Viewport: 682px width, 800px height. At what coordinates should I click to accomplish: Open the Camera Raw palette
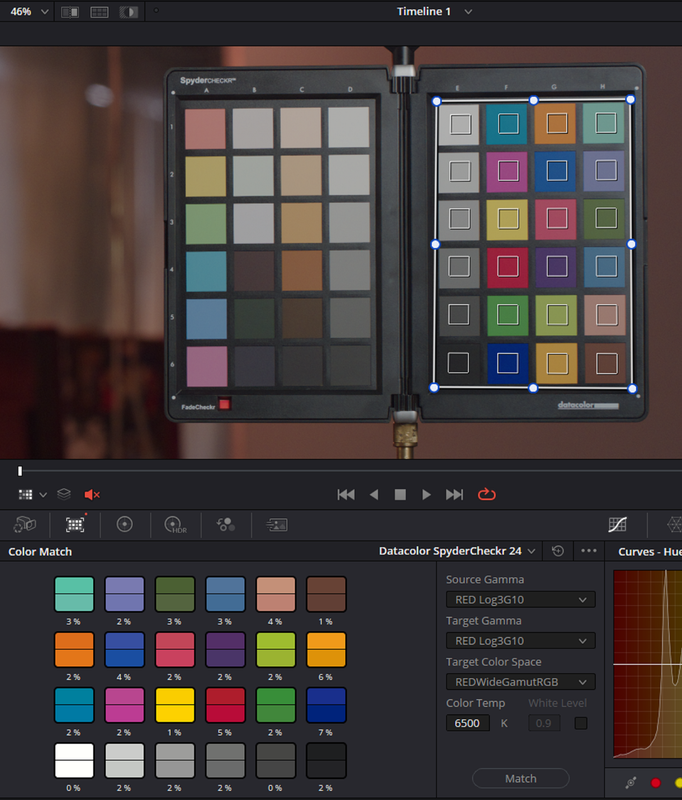24,524
